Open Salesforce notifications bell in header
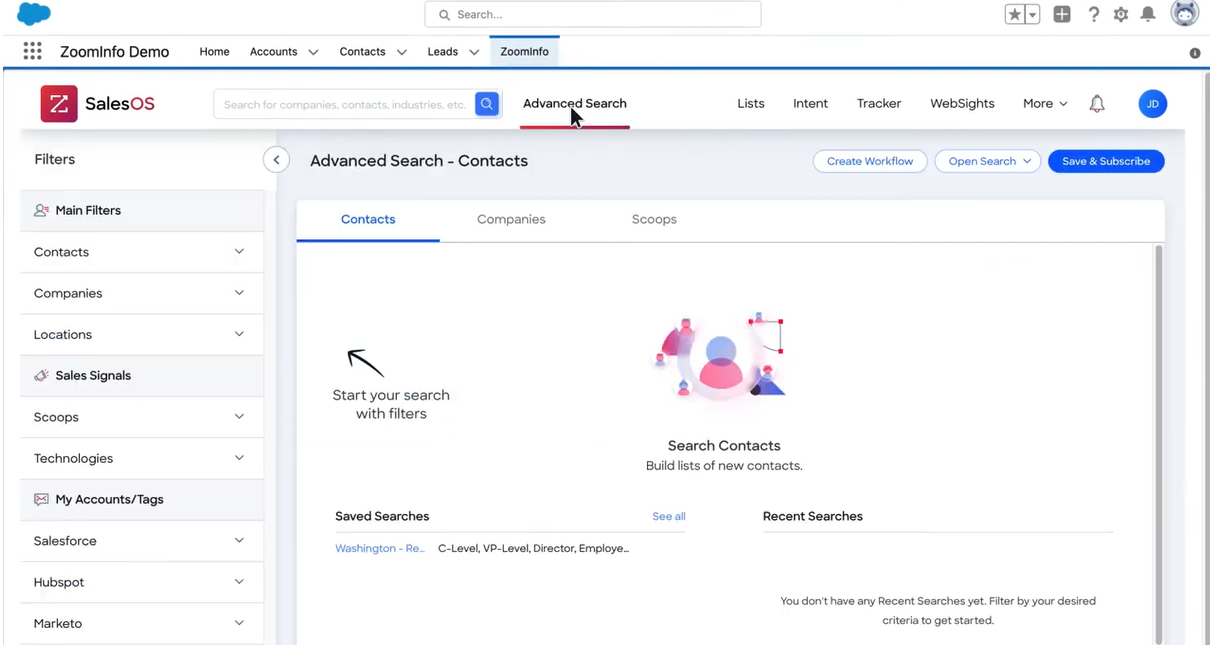1210x645 pixels. pyautogui.click(x=1148, y=14)
